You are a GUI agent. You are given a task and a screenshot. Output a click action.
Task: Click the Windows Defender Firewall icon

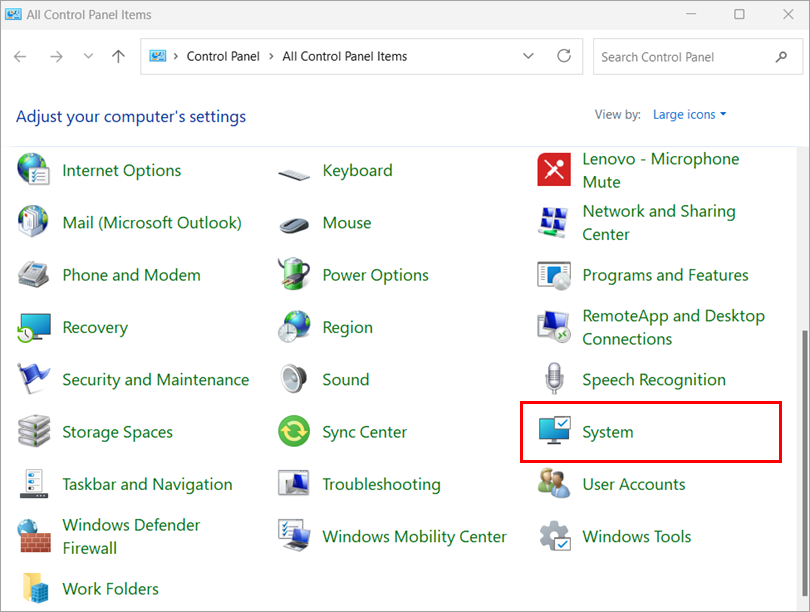click(34, 536)
